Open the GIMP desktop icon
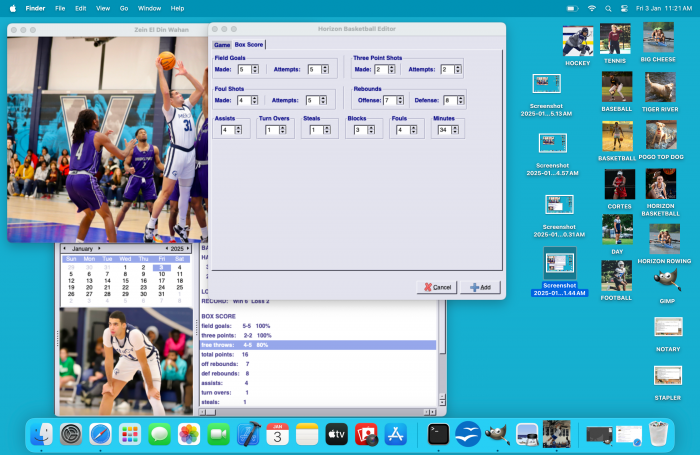The width and height of the screenshot is (700, 455). point(667,280)
